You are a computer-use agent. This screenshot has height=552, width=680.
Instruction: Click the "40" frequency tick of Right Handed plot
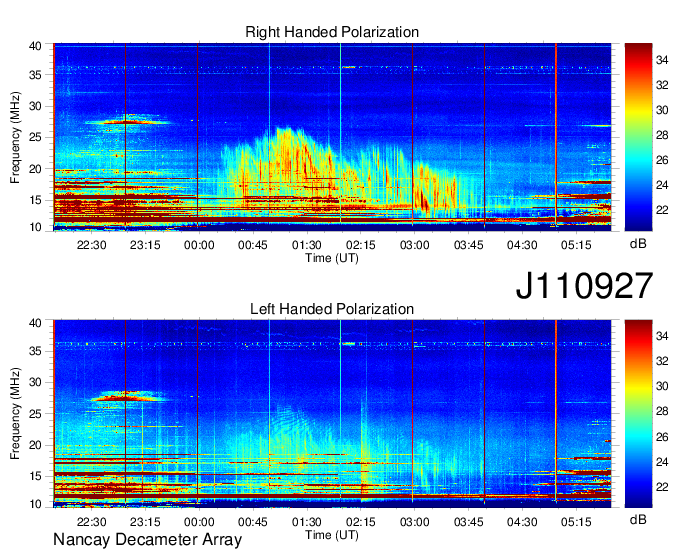35,46
